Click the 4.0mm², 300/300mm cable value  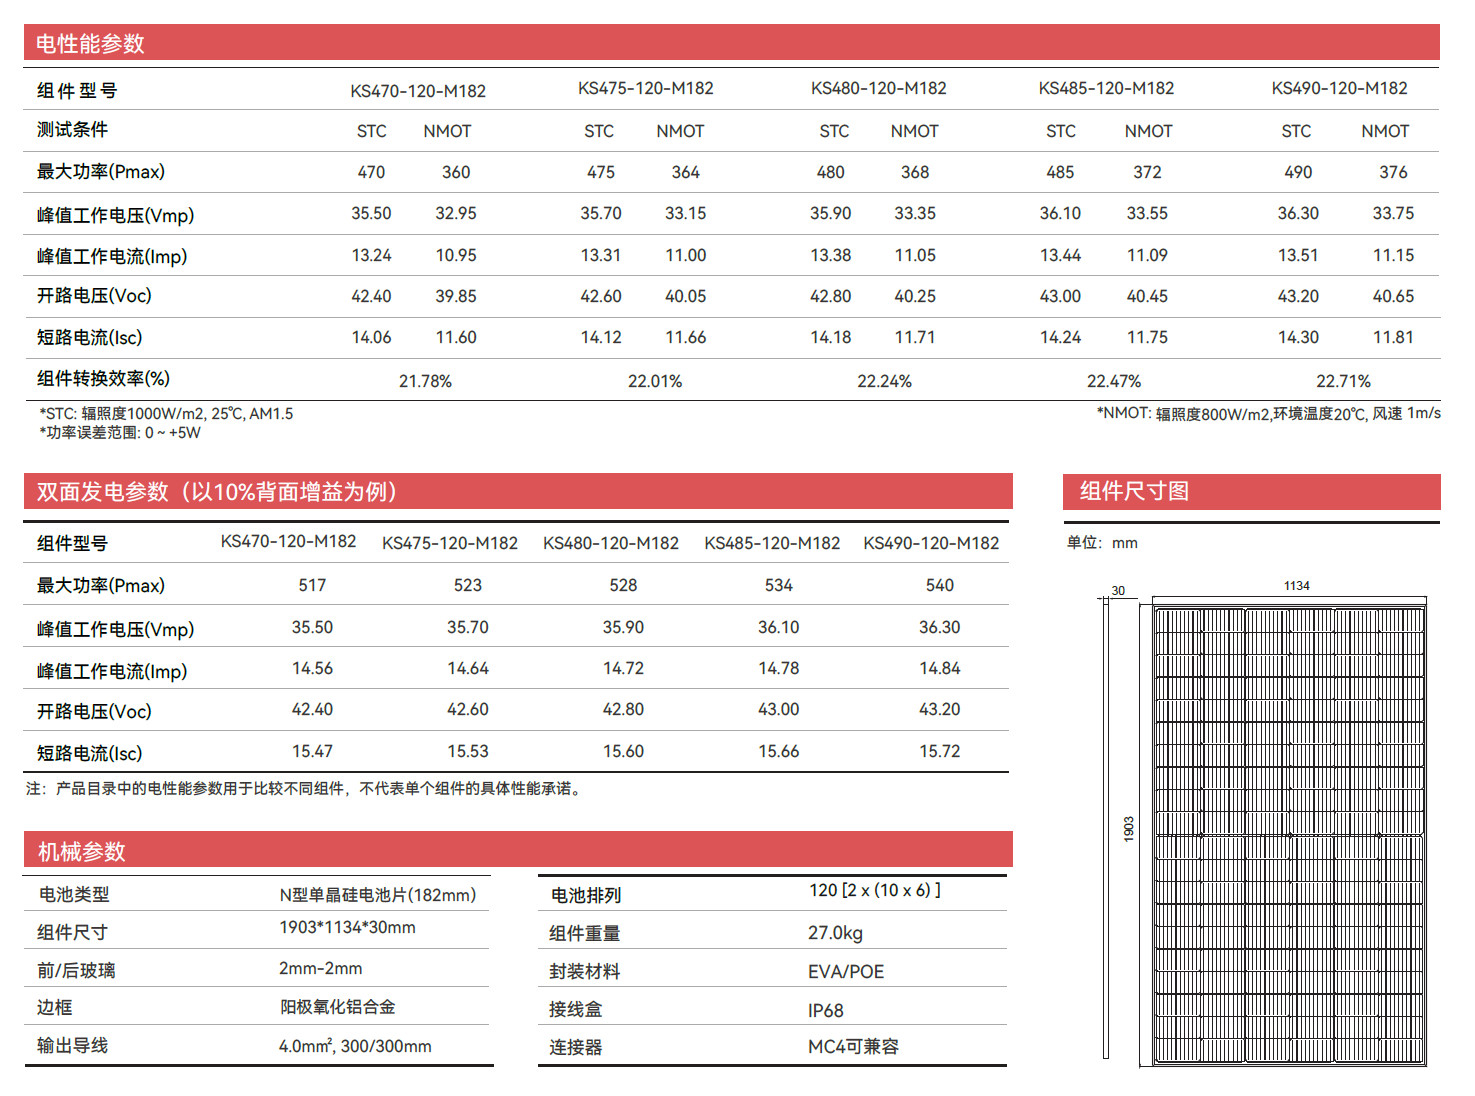[x=355, y=1046]
